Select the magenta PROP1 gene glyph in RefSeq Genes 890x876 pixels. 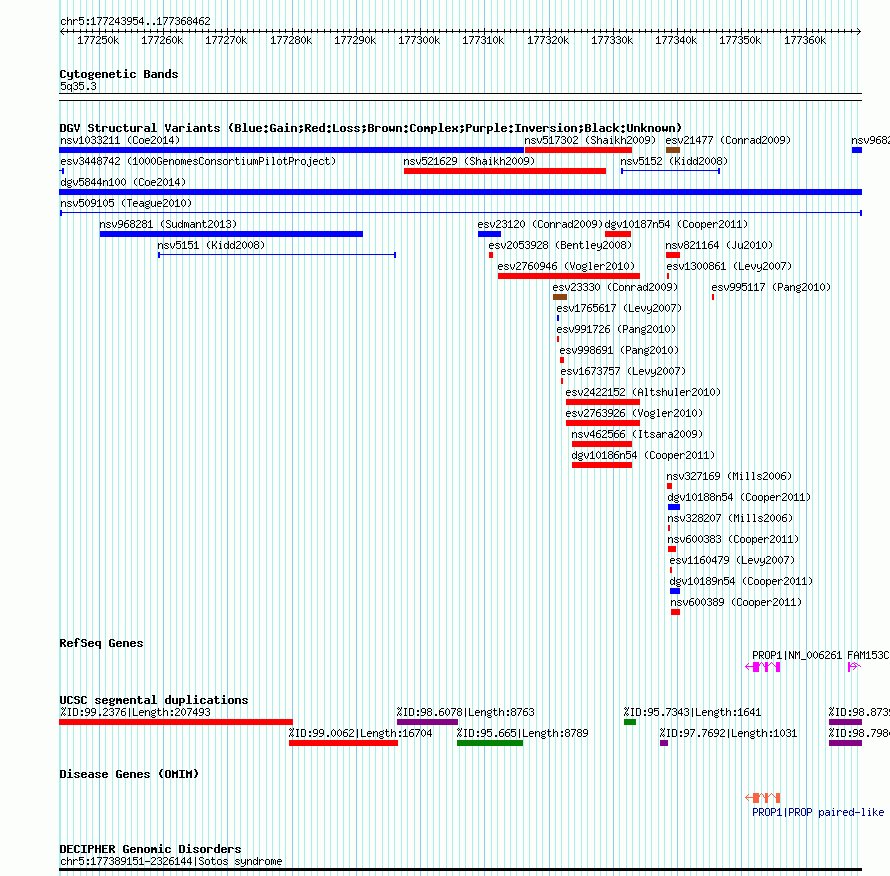[x=763, y=667]
